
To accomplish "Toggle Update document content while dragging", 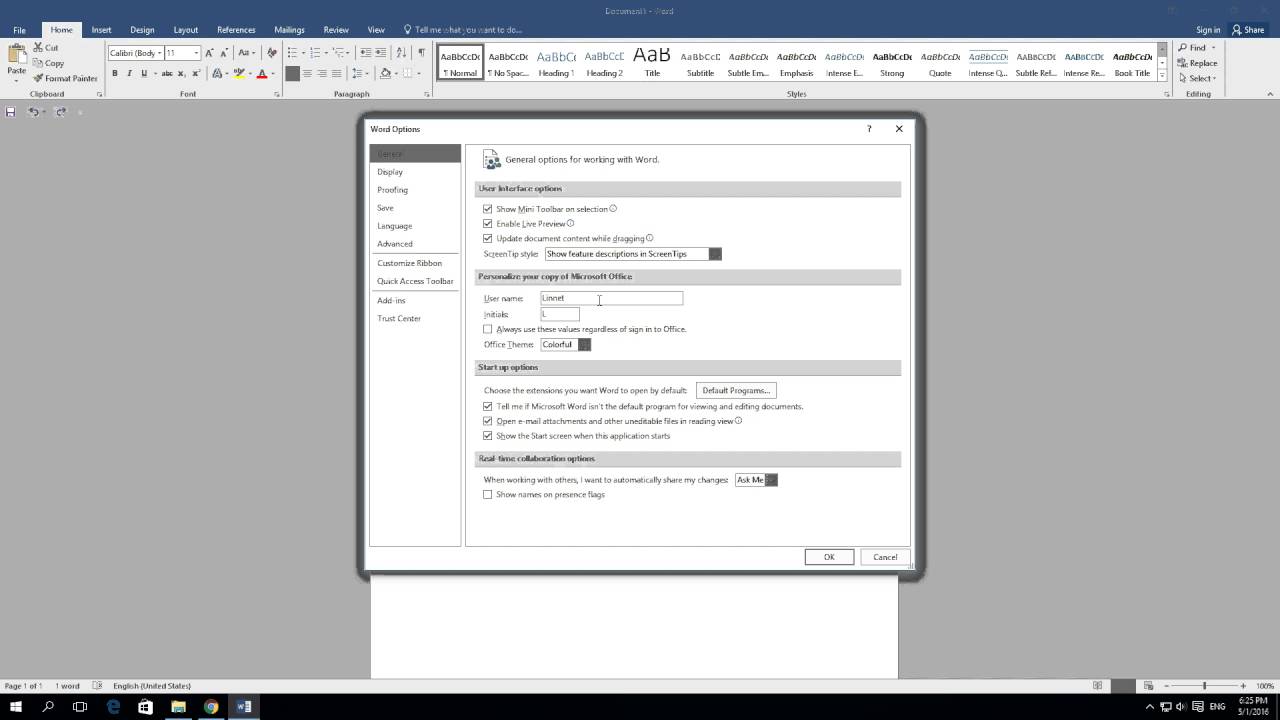I will click(488, 239).
